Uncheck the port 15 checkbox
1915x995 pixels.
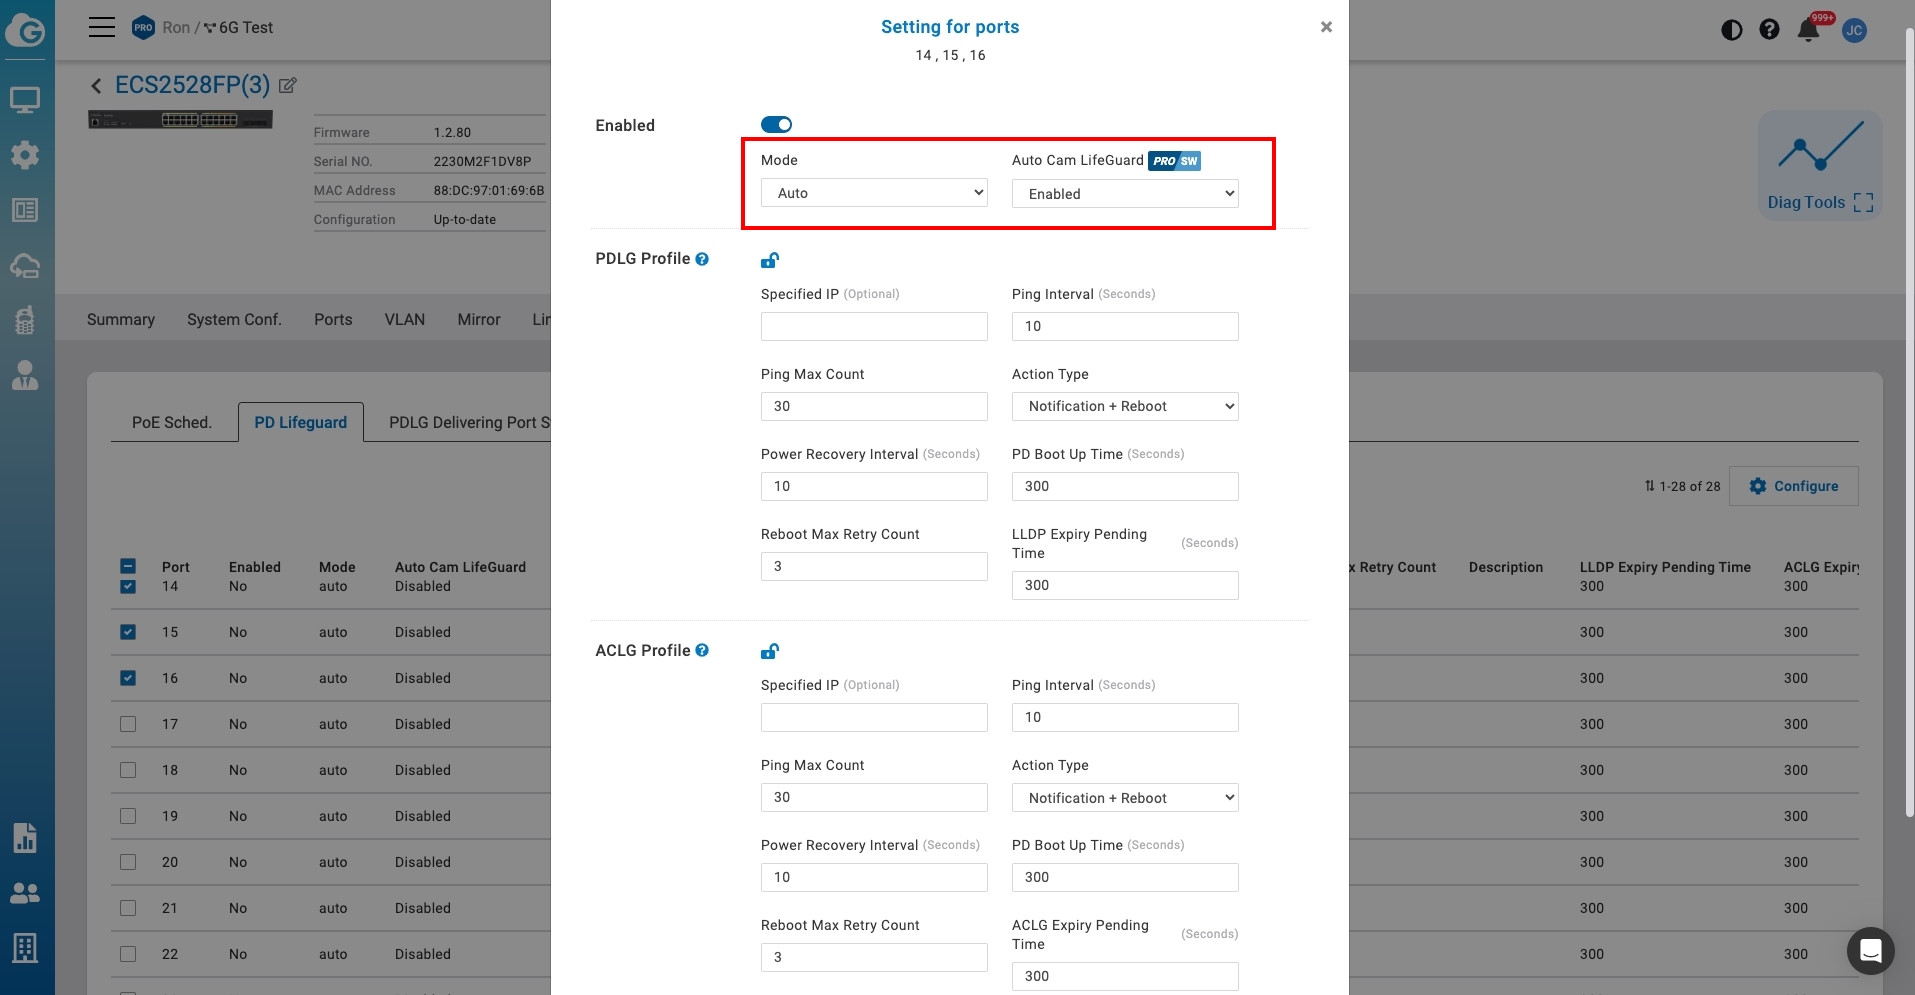[x=128, y=632]
